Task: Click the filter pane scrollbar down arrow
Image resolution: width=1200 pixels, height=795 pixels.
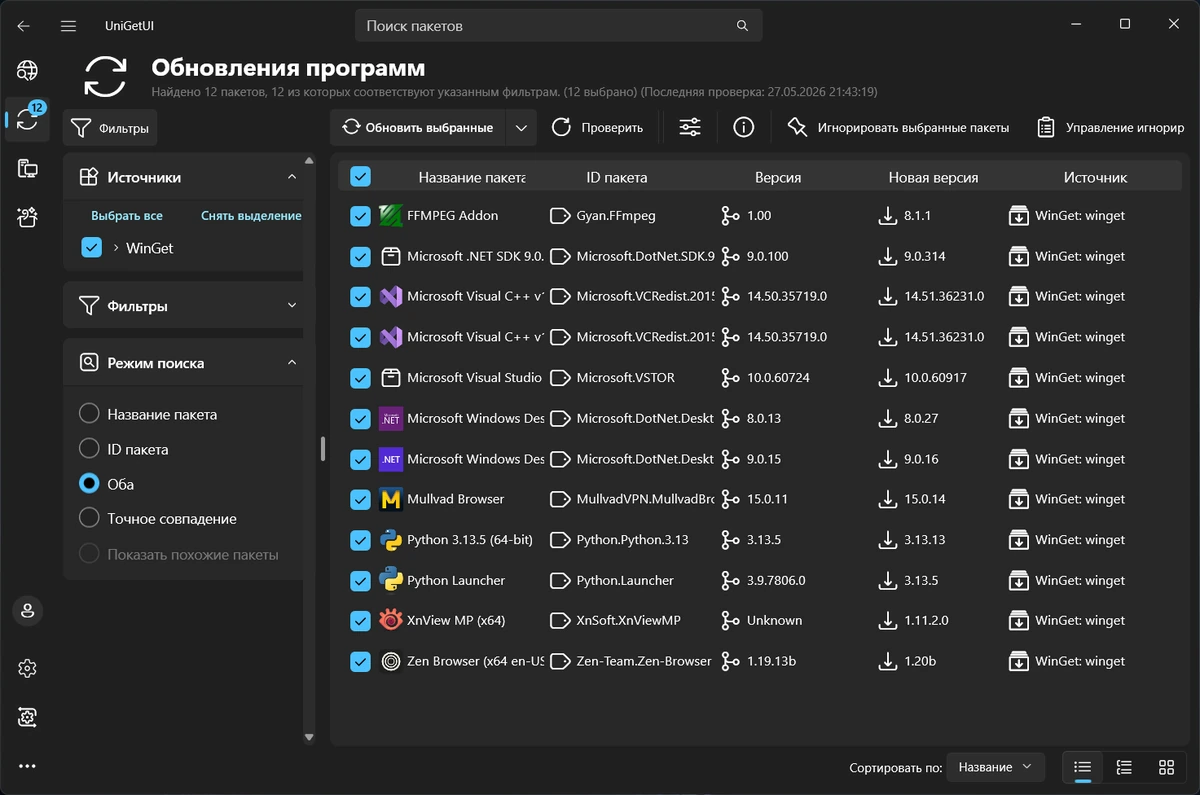Action: click(309, 738)
